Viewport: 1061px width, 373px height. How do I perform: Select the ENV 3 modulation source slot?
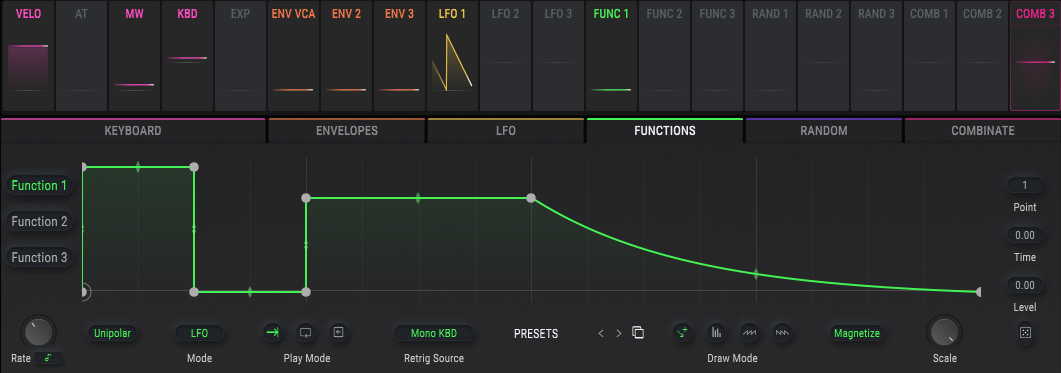(x=399, y=56)
